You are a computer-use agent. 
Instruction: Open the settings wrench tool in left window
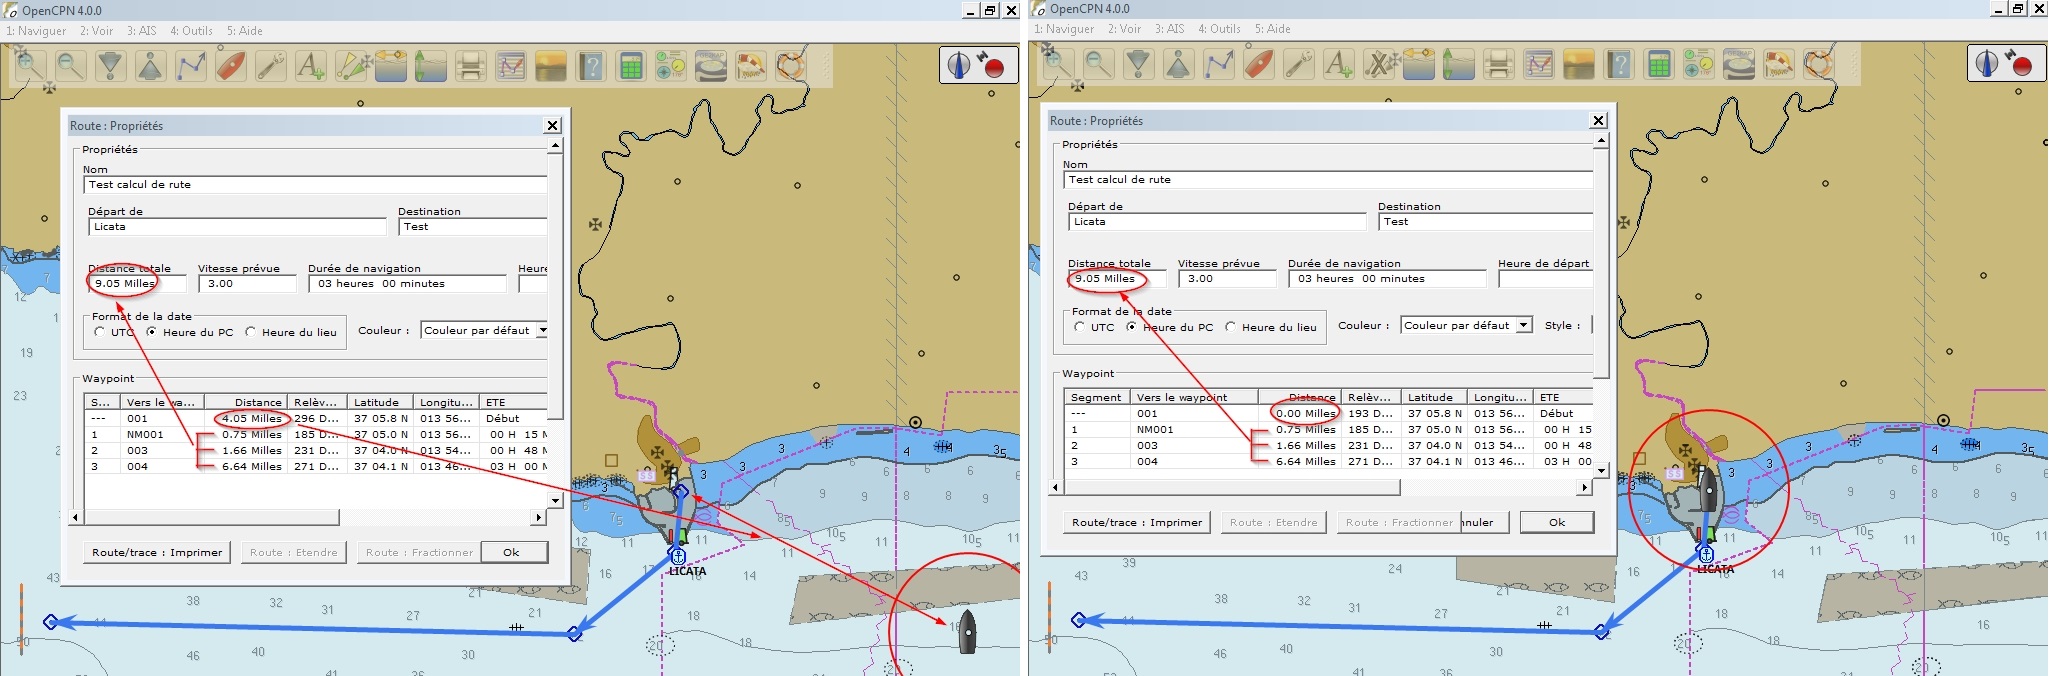pyautogui.click(x=270, y=66)
